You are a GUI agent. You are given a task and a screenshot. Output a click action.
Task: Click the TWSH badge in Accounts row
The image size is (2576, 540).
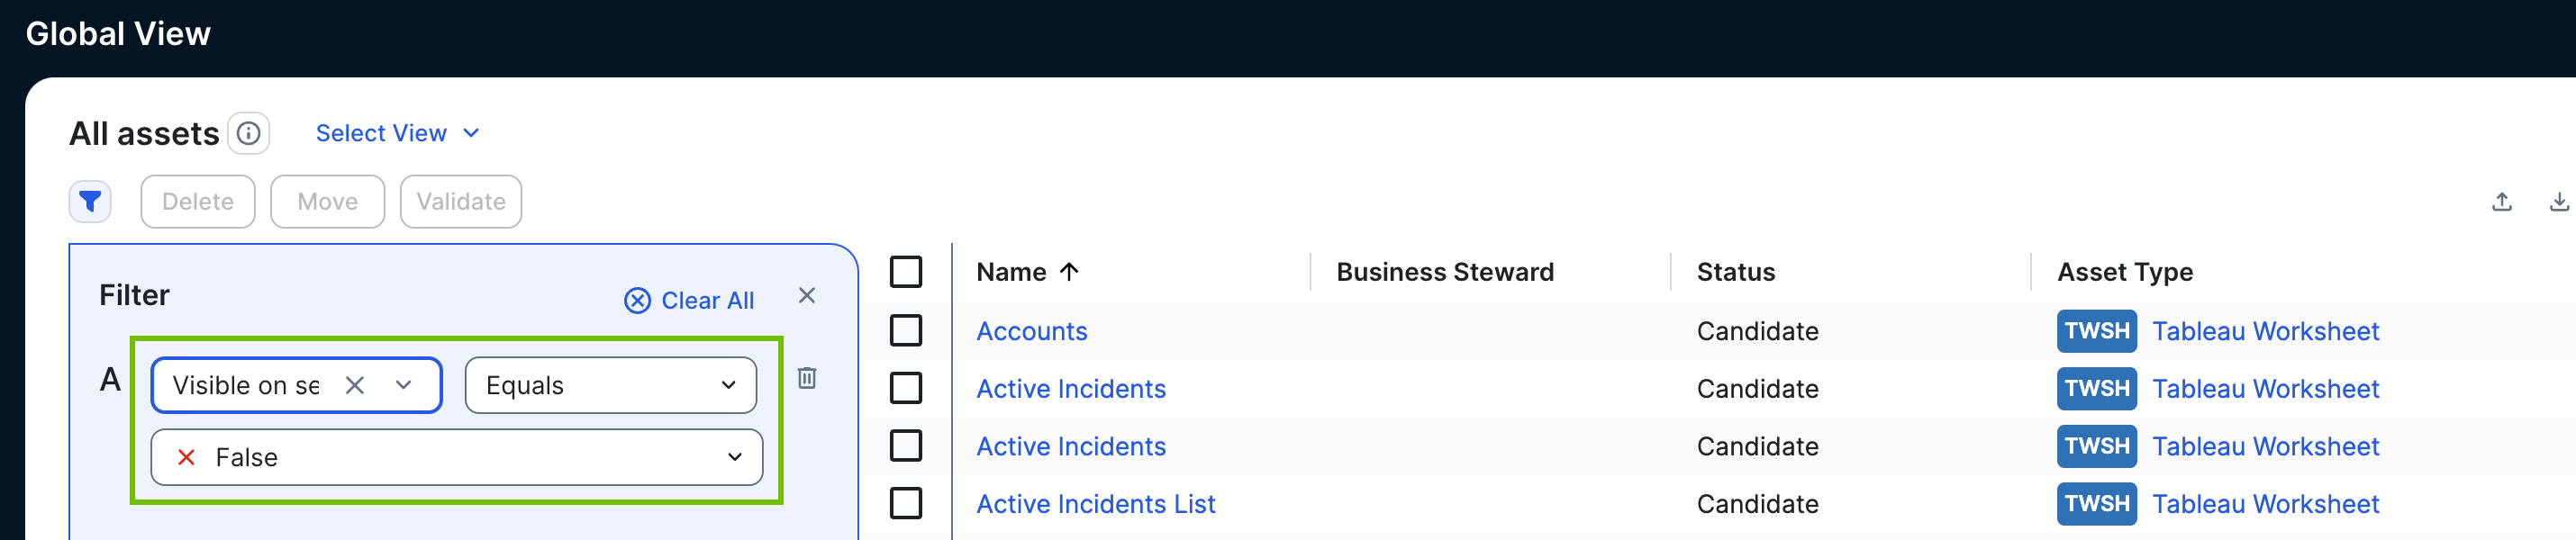coord(2096,331)
